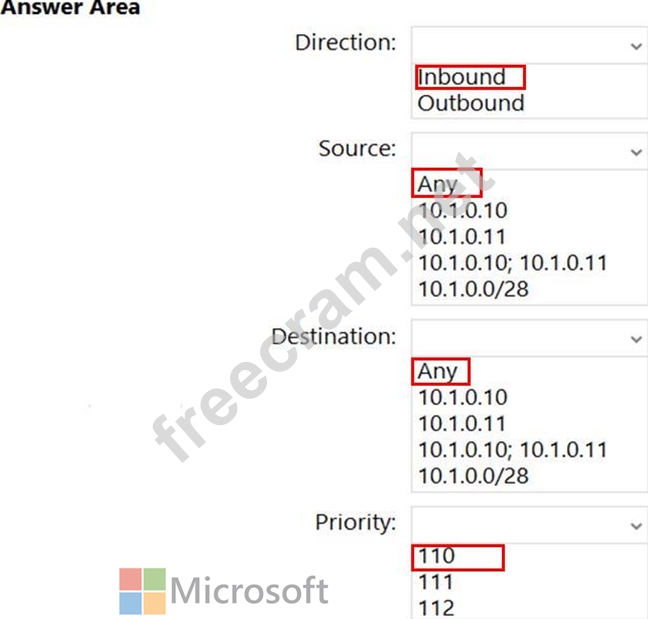Choose Any in Source list
Viewport: 648px width, 619px height.
point(438,184)
